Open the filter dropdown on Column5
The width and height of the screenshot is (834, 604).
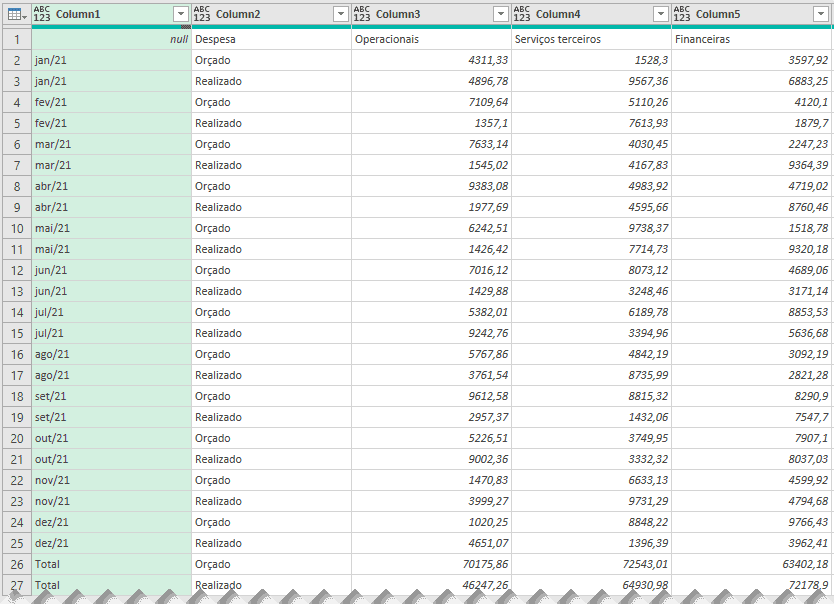819,14
